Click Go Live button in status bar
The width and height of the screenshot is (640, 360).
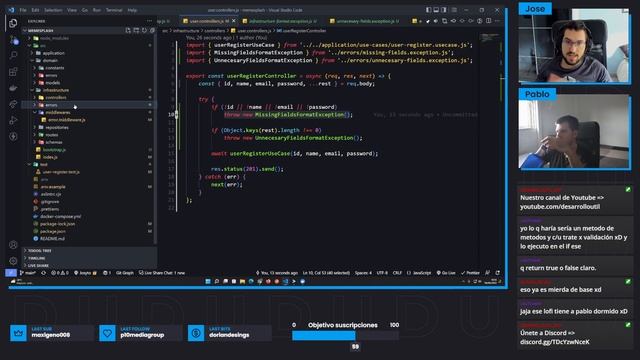(x=446, y=273)
